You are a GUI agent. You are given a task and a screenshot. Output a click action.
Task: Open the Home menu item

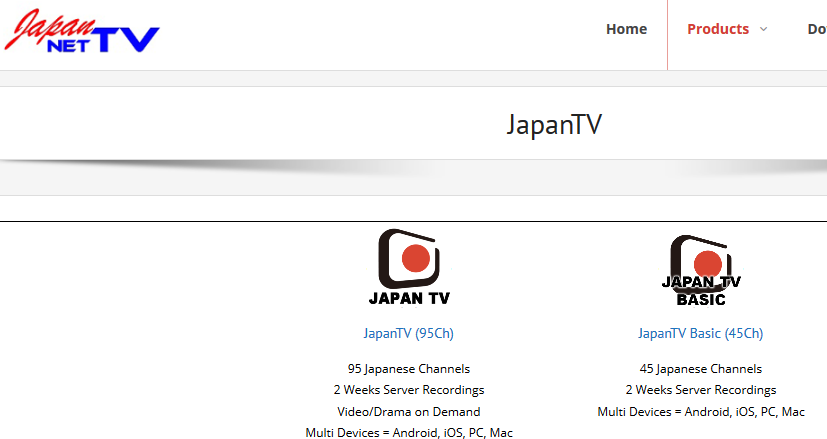tap(626, 29)
